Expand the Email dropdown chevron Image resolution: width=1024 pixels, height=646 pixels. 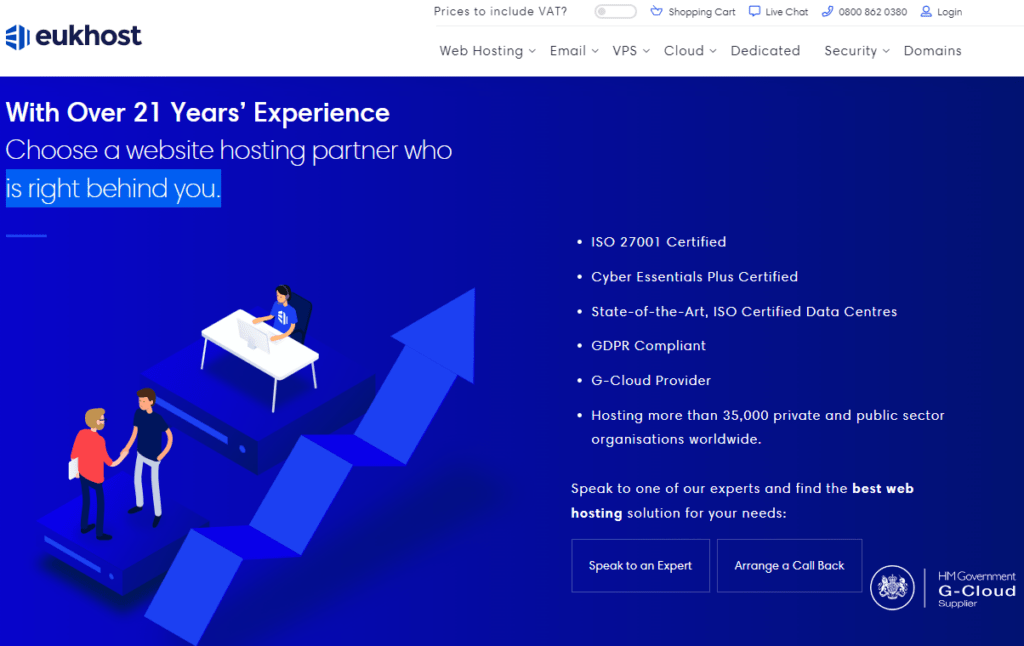coord(595,51)
